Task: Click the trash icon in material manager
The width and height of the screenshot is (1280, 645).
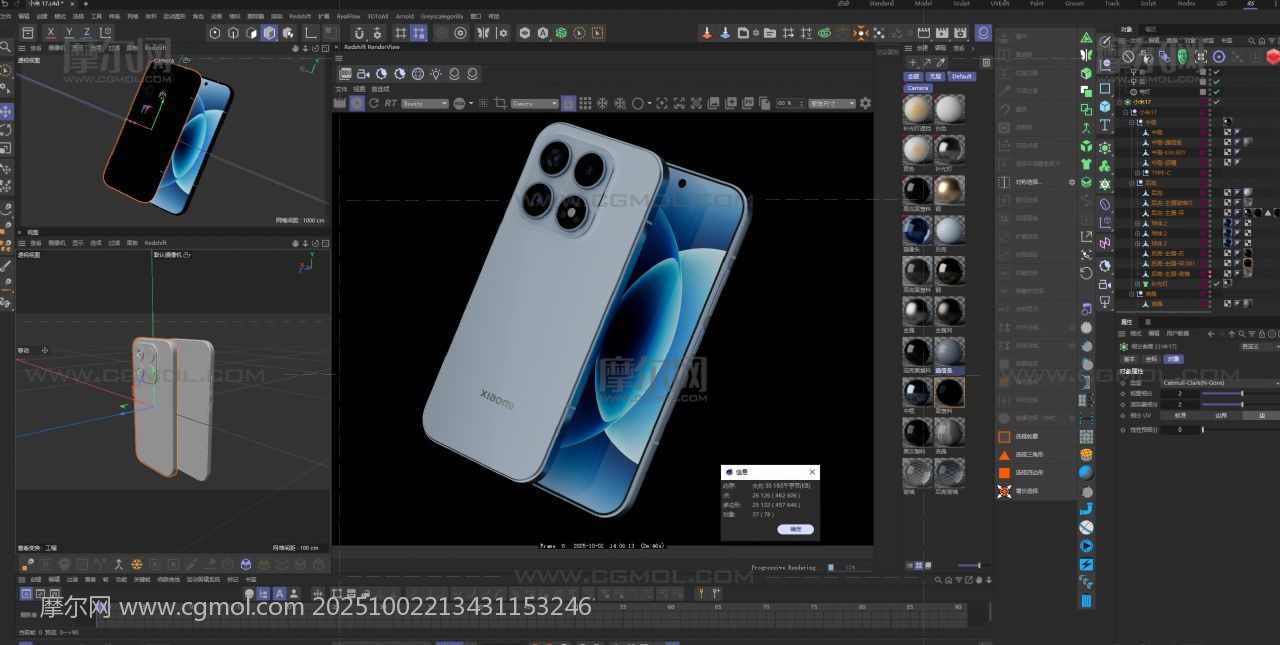Action: point(986,62)
